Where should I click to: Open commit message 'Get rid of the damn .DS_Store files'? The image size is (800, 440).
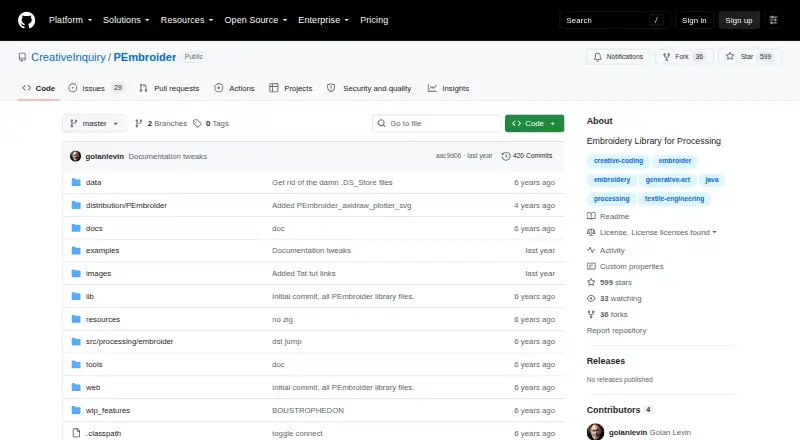332,182
